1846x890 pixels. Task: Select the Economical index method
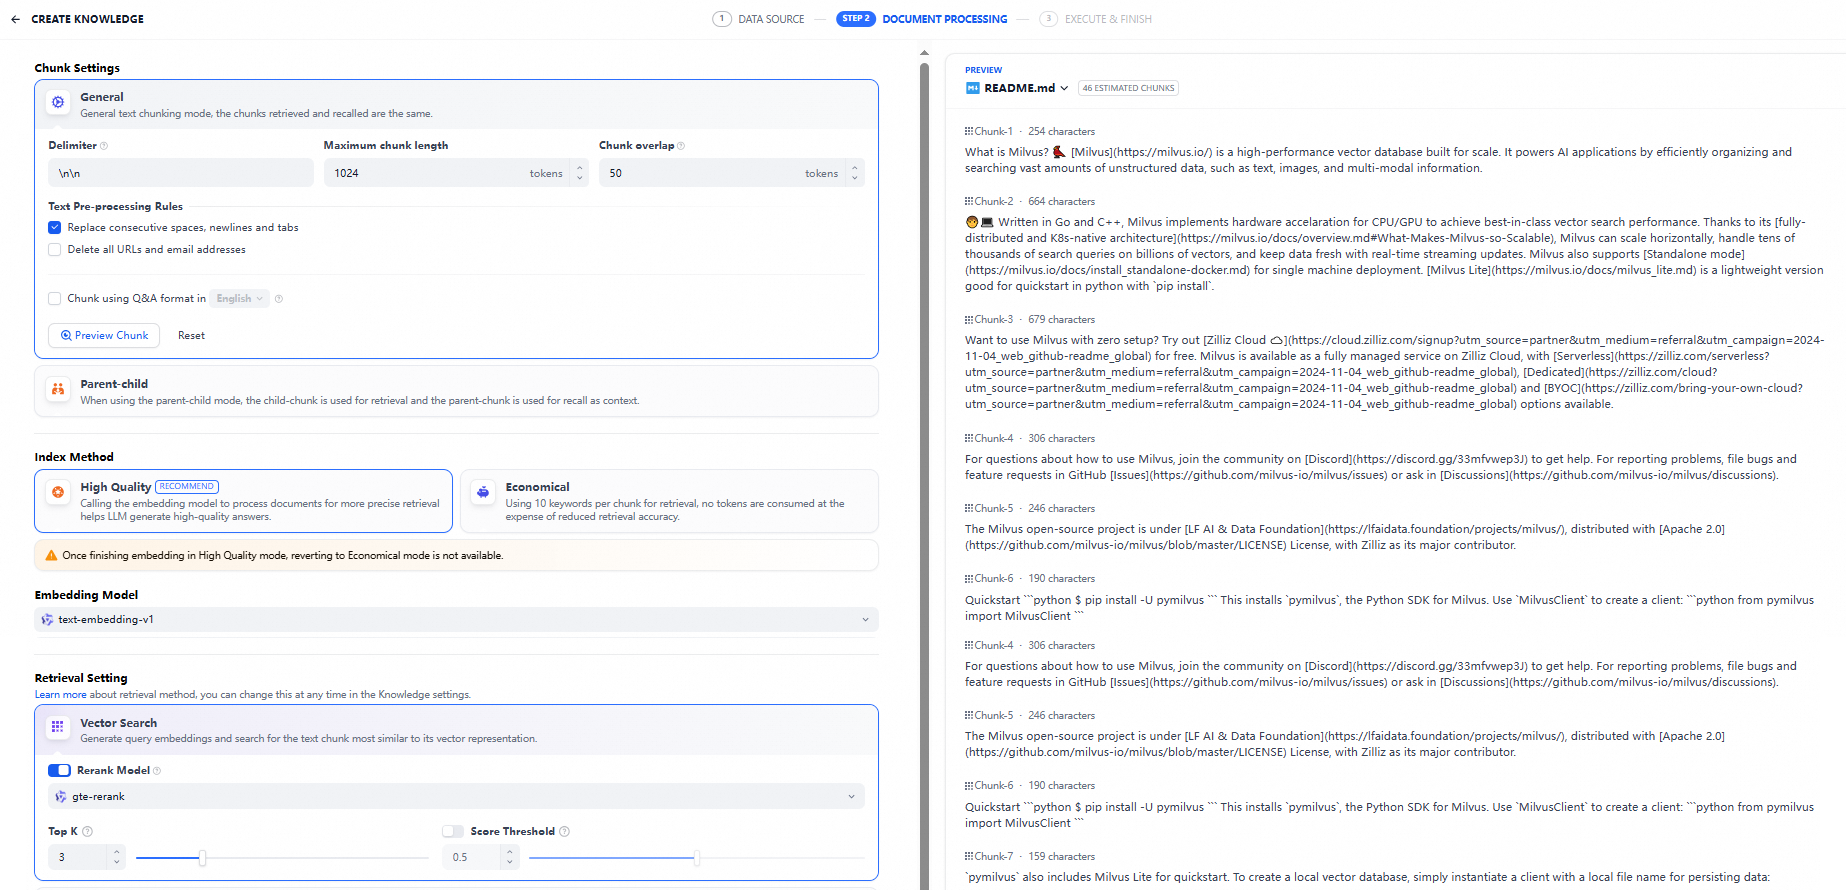pyautogui.click(x=669, y=501)
